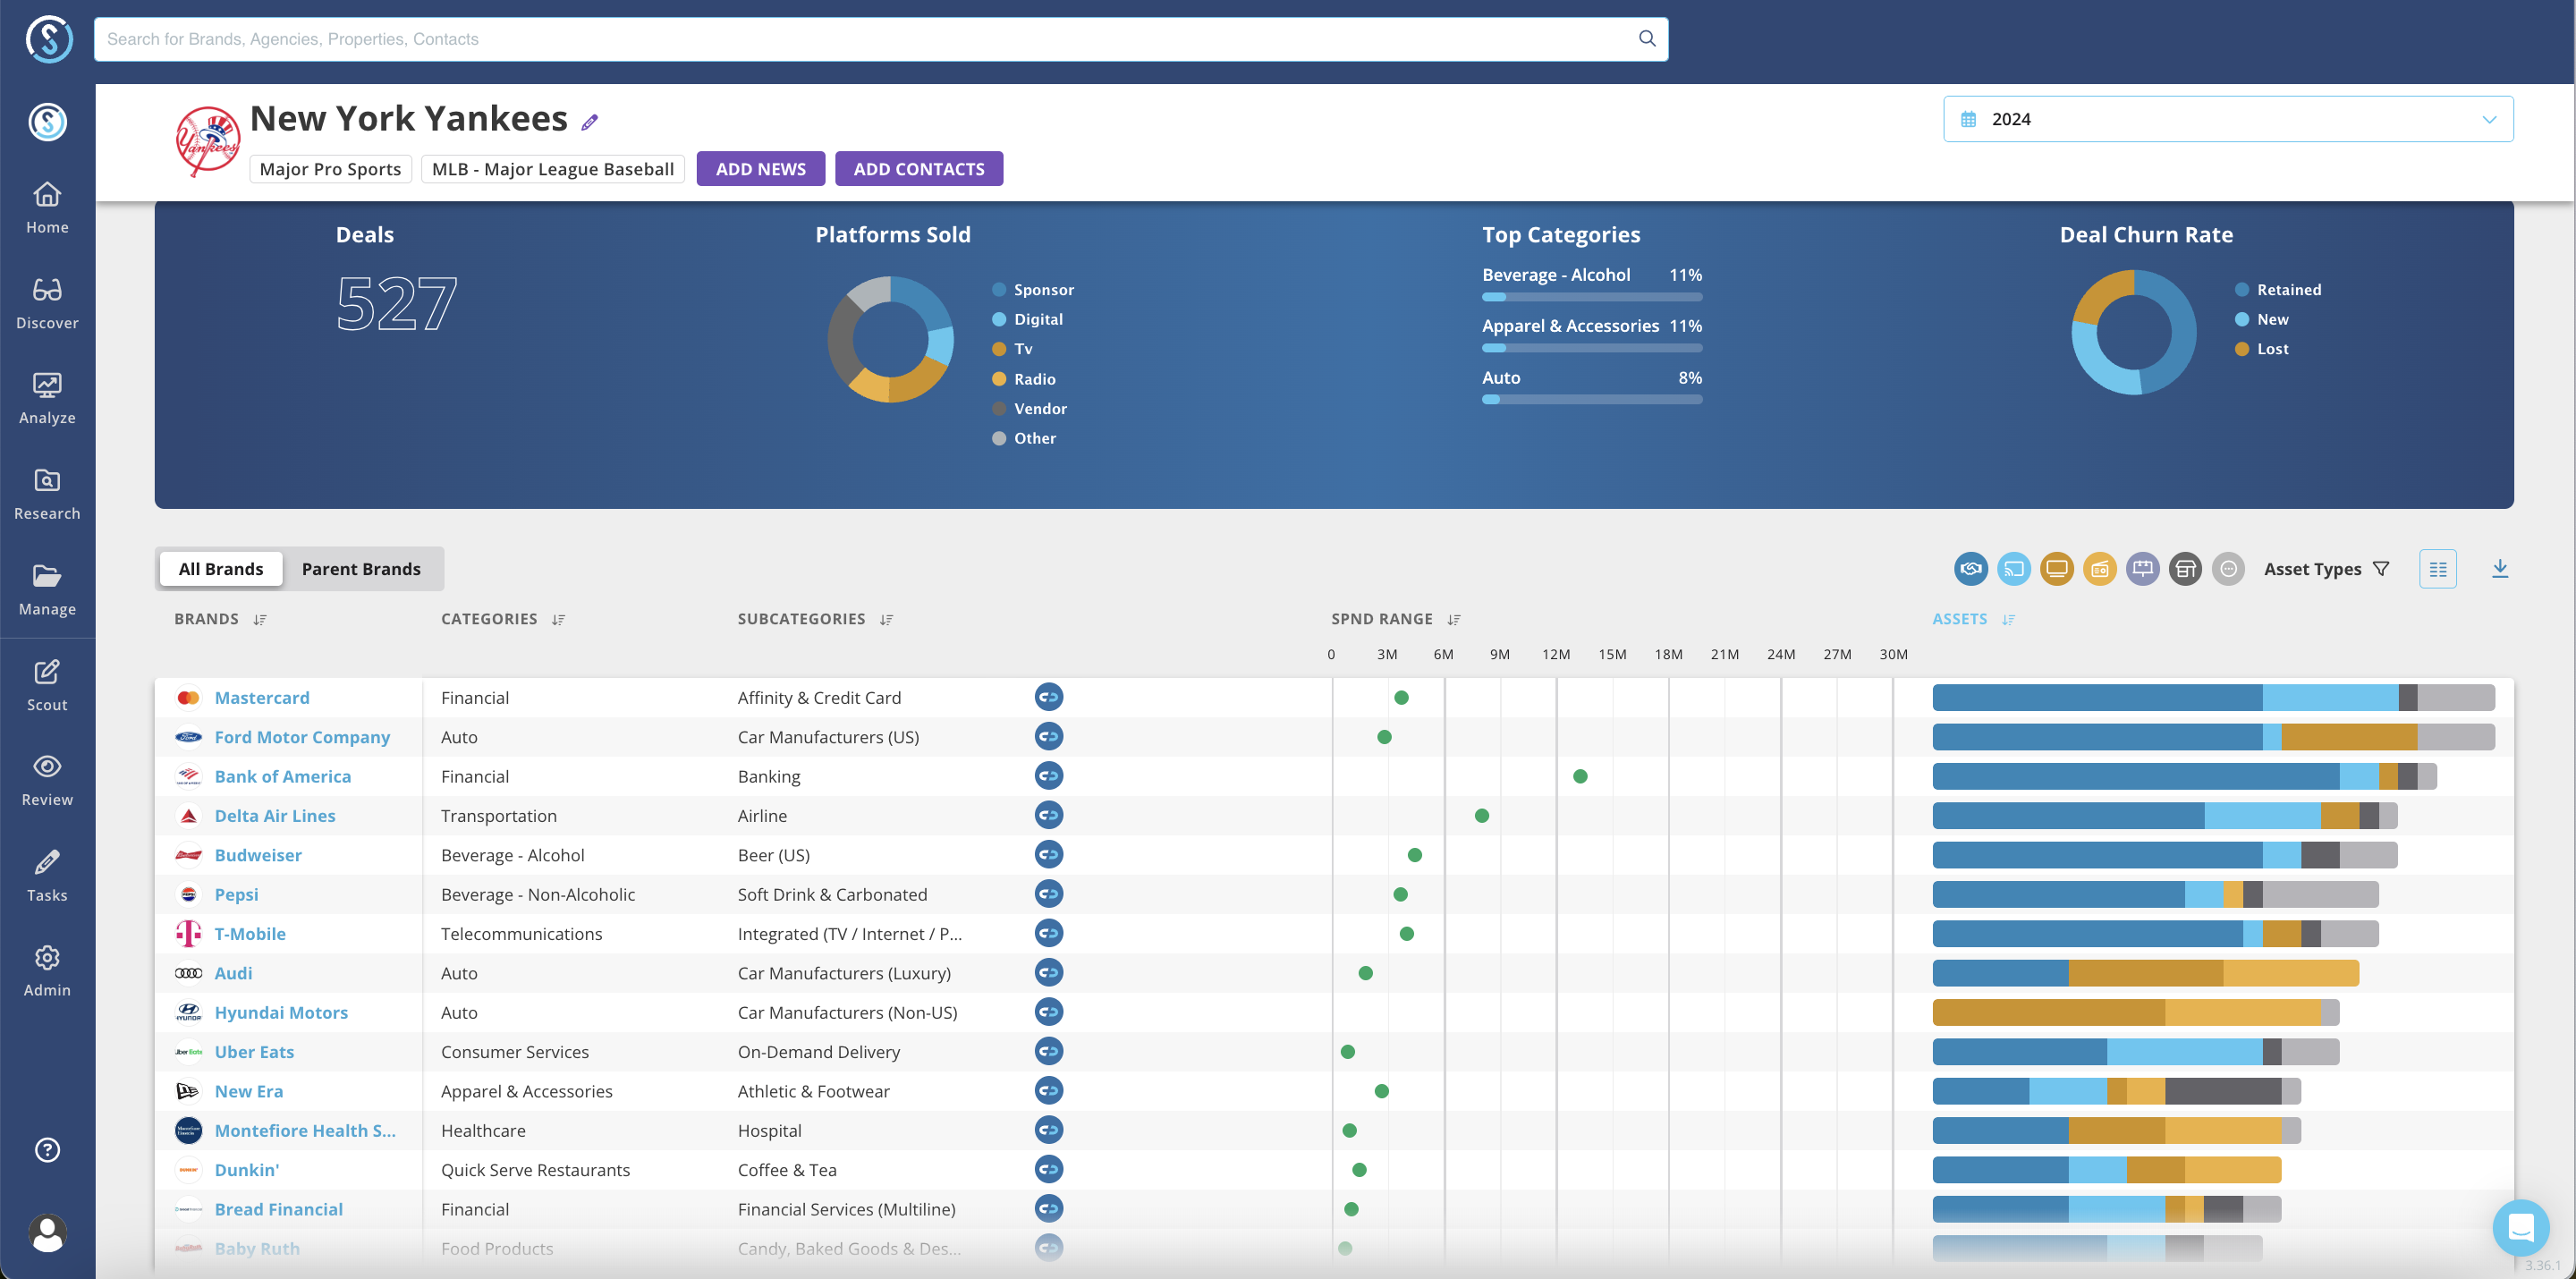The width and height of the screenshot is (2576, 1279).
Task: Open the Discover section
Action: pyautogui.click(x=47, y=303)
